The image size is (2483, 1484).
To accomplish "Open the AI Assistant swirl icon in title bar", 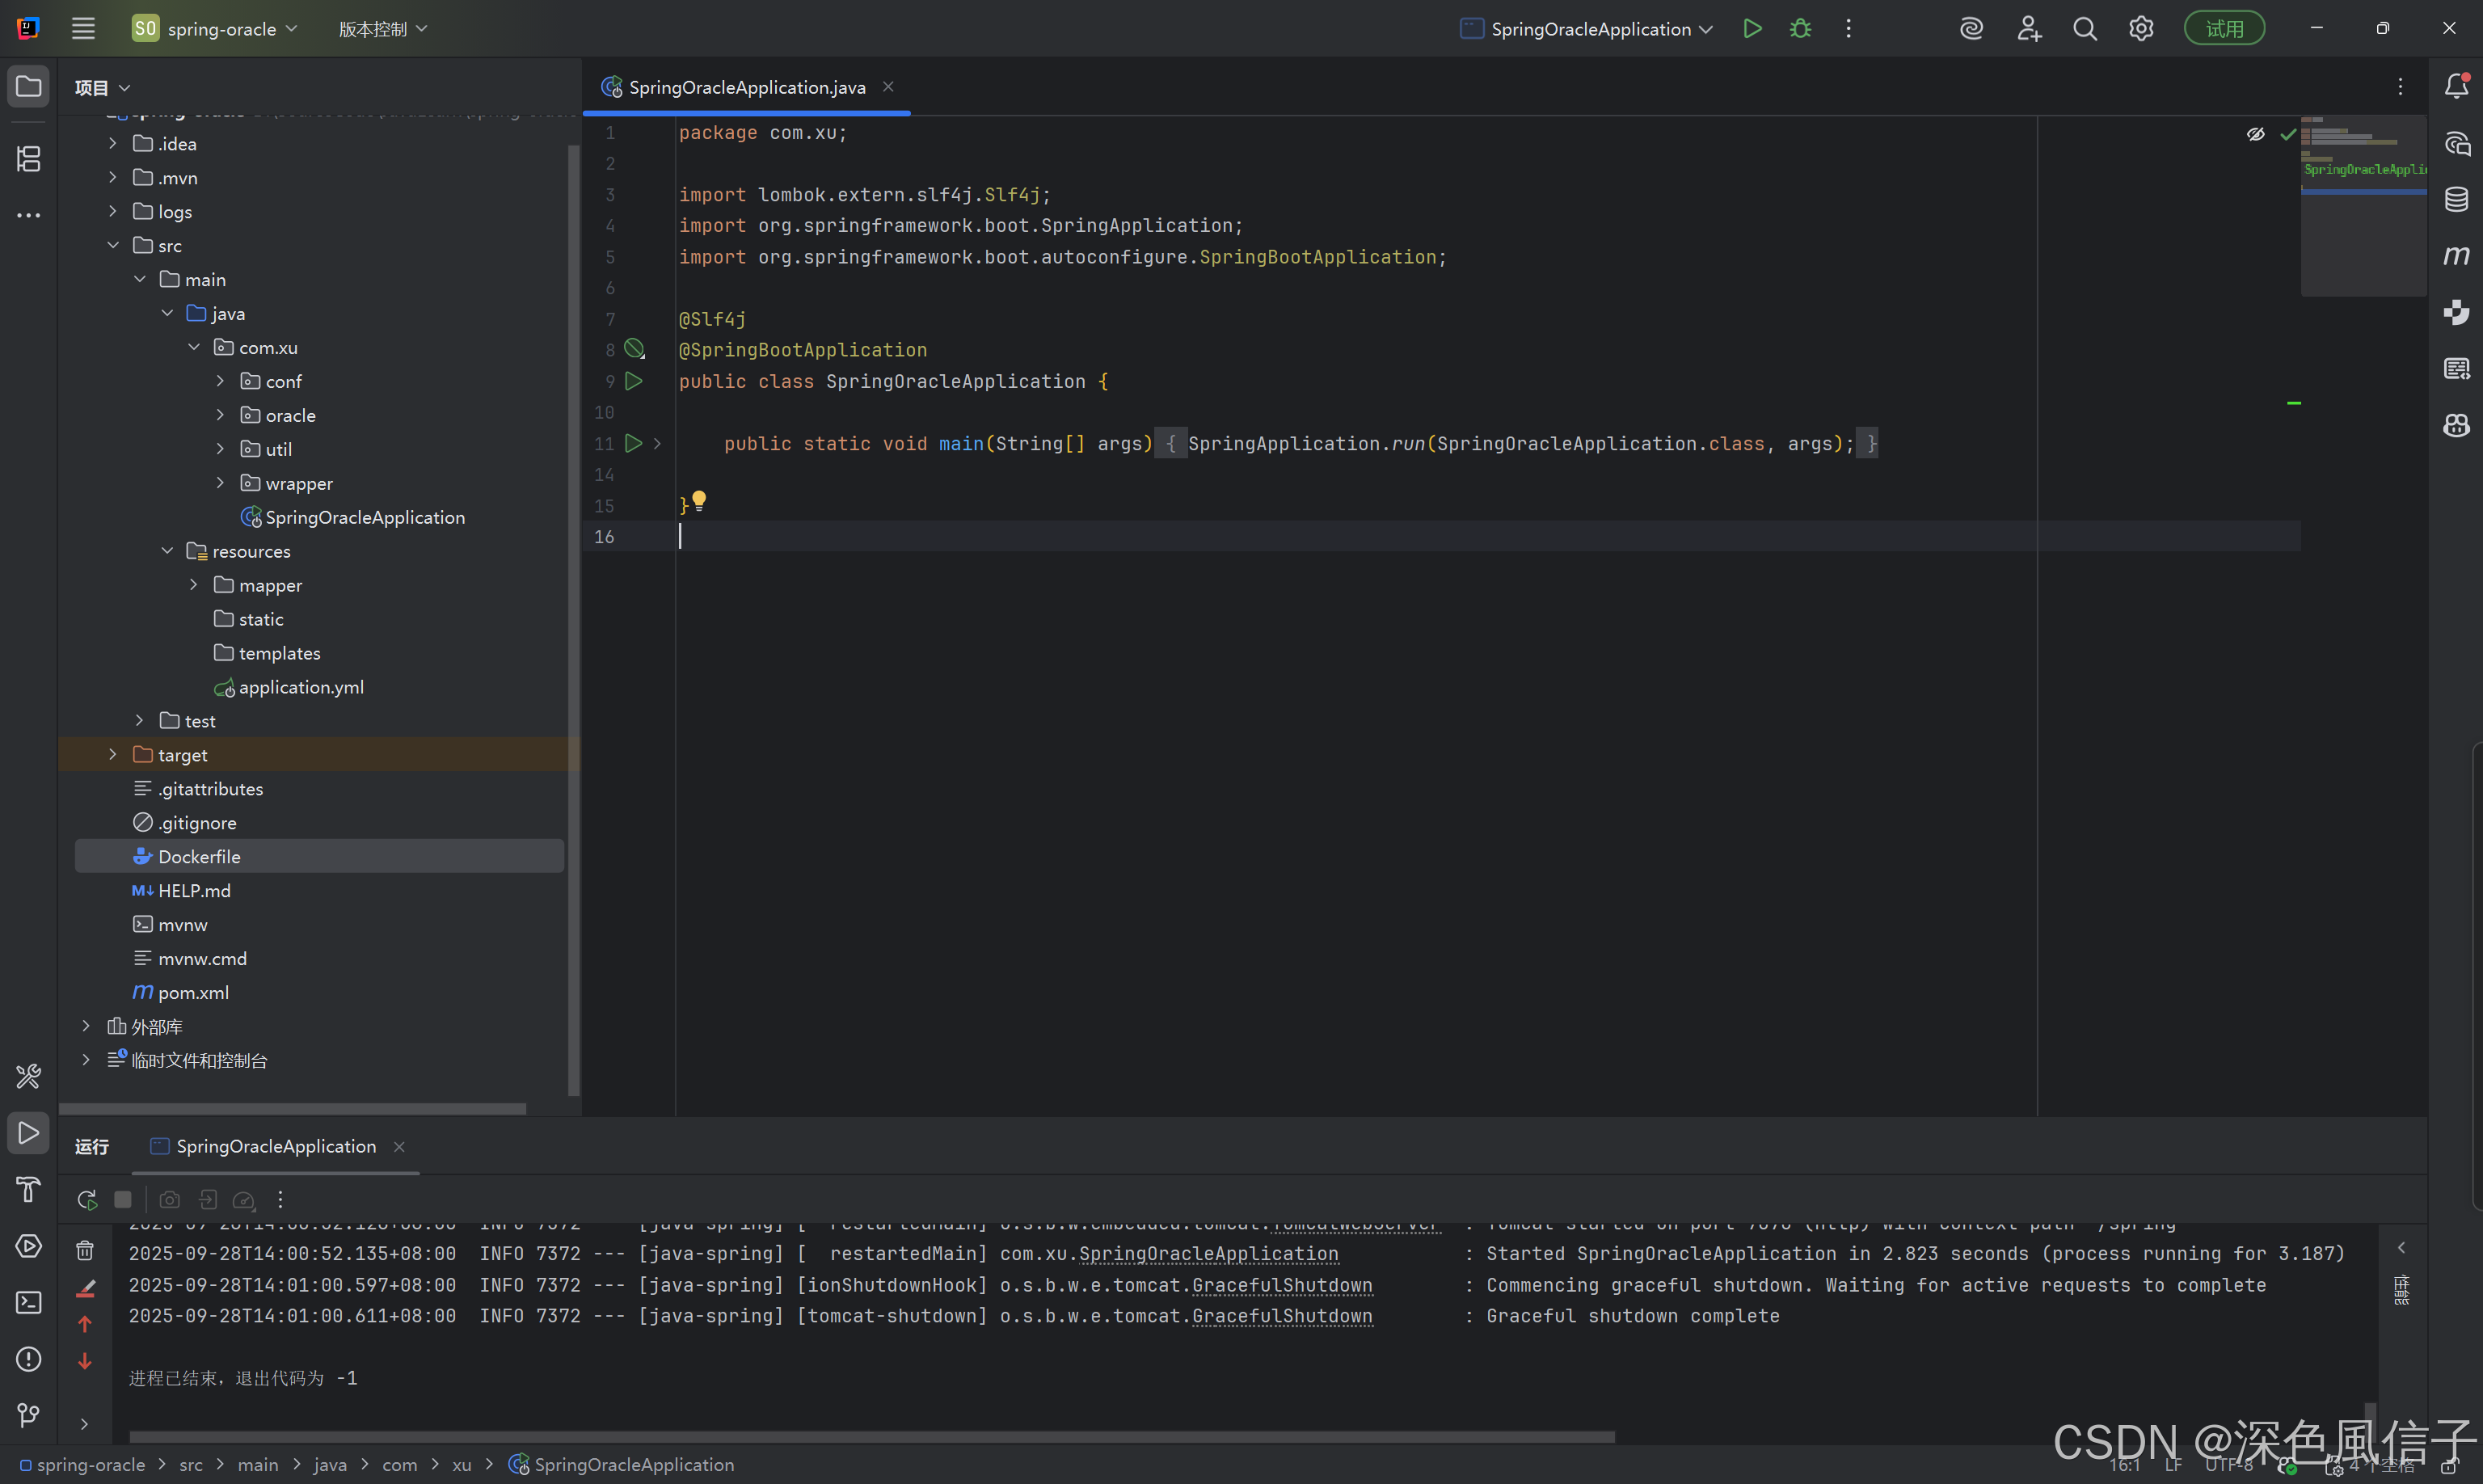I will (1971, 29).
